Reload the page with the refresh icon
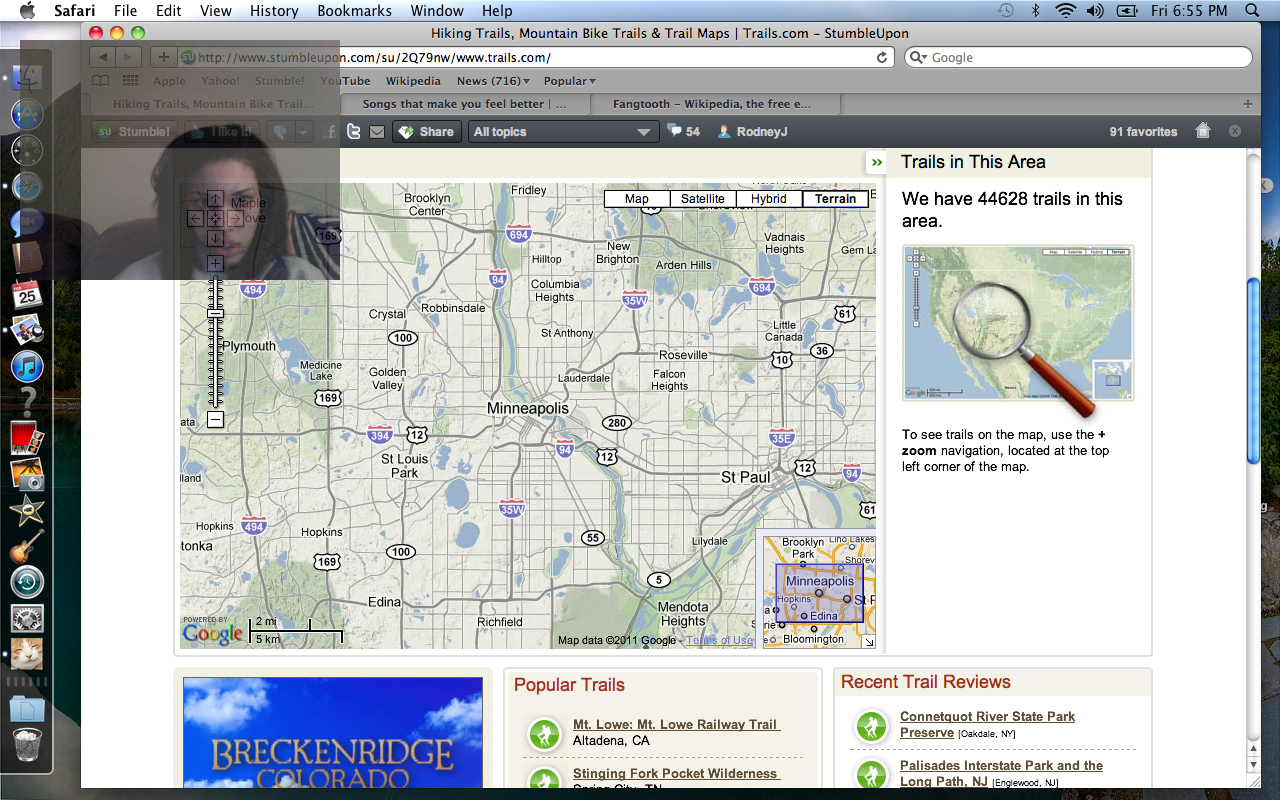 (882, 58)
